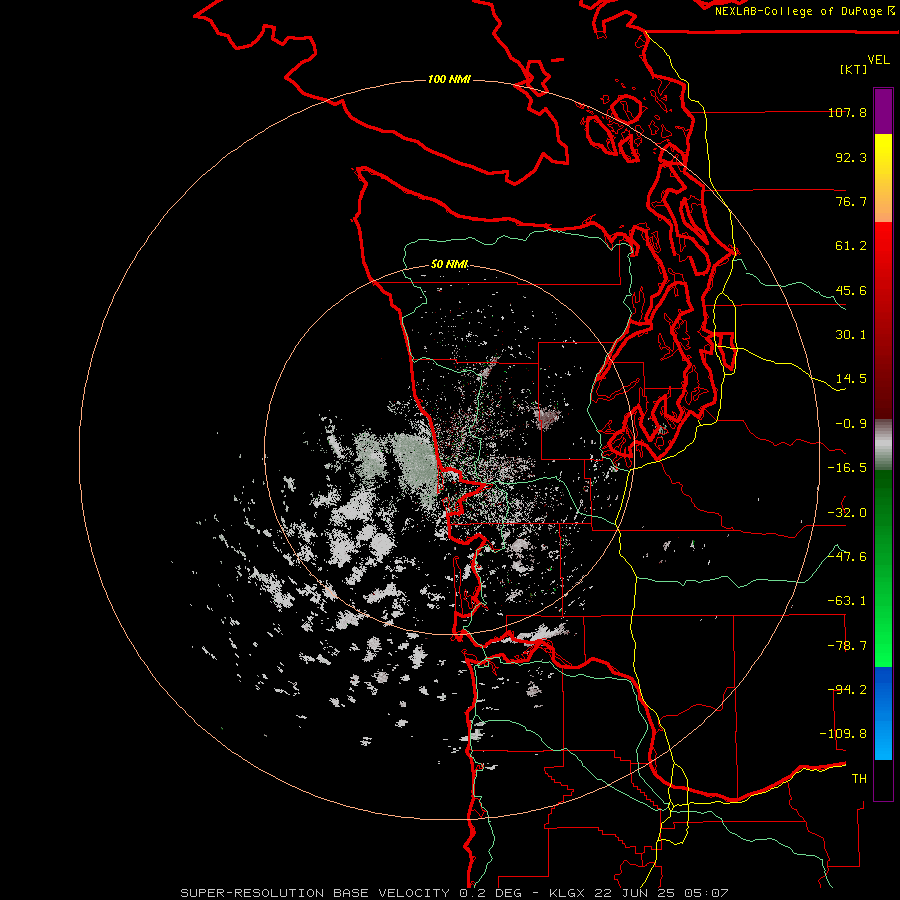Screen dimensions: 900x900
Task: Click the -0.9 velocity scale value
Action: tap(851, 424)
